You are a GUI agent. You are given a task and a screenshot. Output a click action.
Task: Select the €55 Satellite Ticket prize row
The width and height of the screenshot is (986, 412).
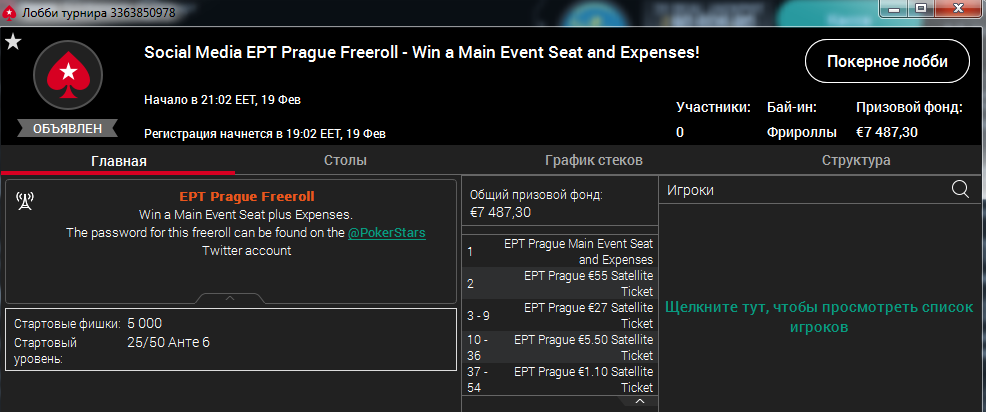[560, 283]
